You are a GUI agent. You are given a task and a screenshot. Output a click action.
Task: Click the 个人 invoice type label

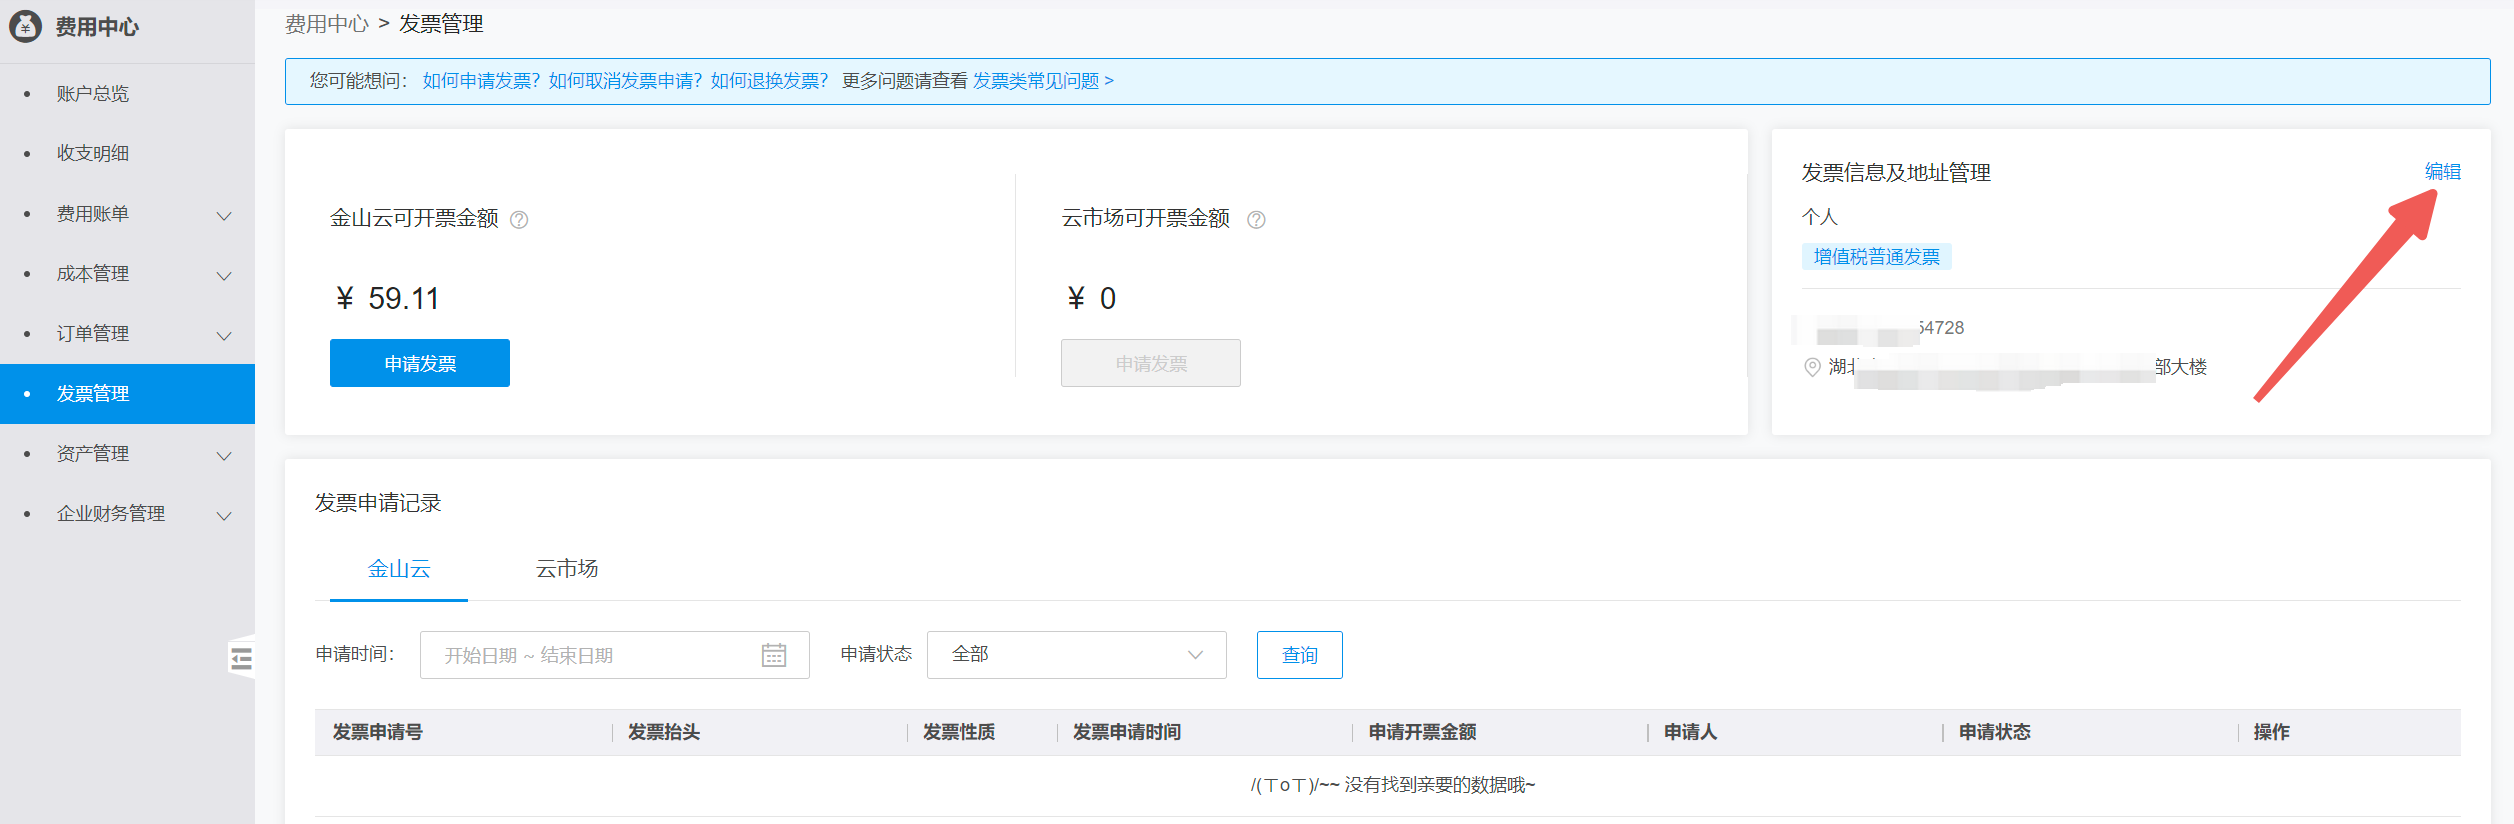pyautogui.click(x=1820, y=217)
